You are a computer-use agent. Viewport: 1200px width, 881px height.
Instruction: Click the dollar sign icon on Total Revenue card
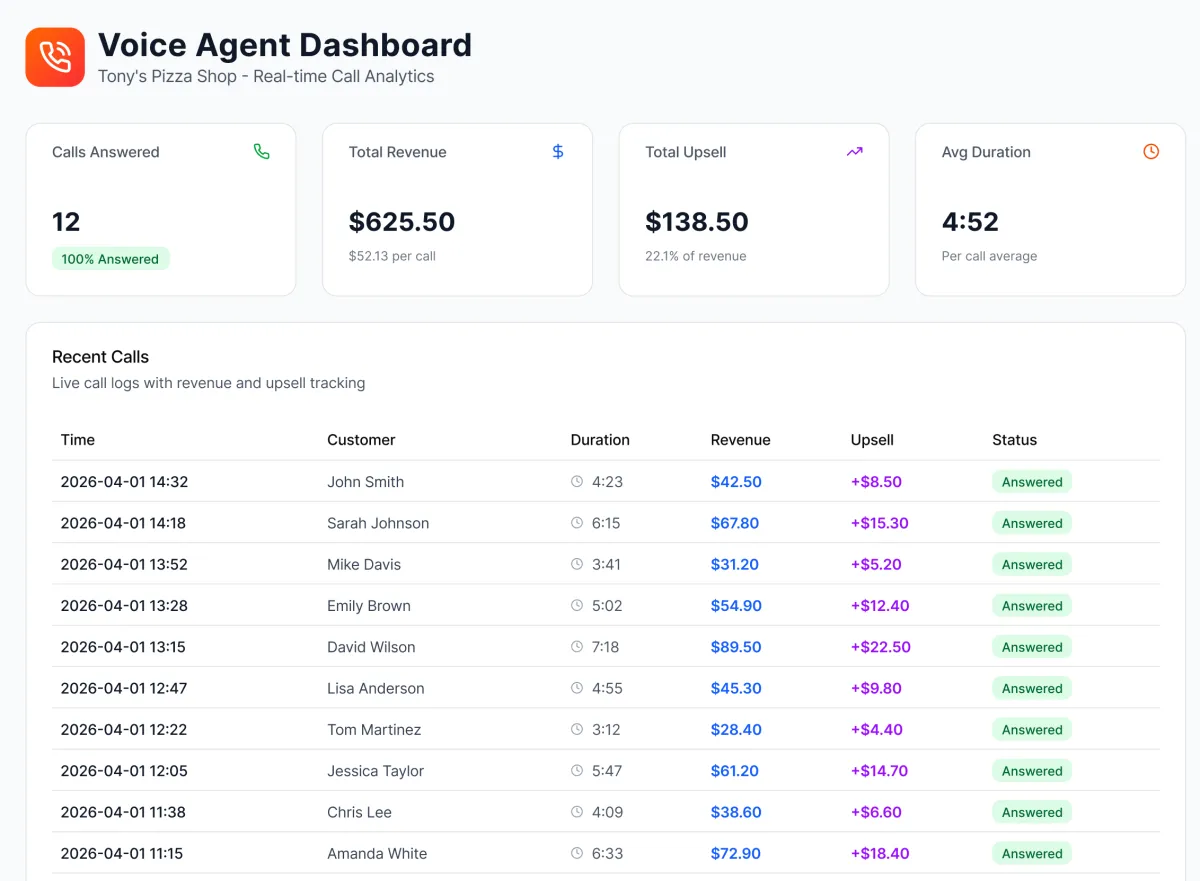click(x=558, y=151)
